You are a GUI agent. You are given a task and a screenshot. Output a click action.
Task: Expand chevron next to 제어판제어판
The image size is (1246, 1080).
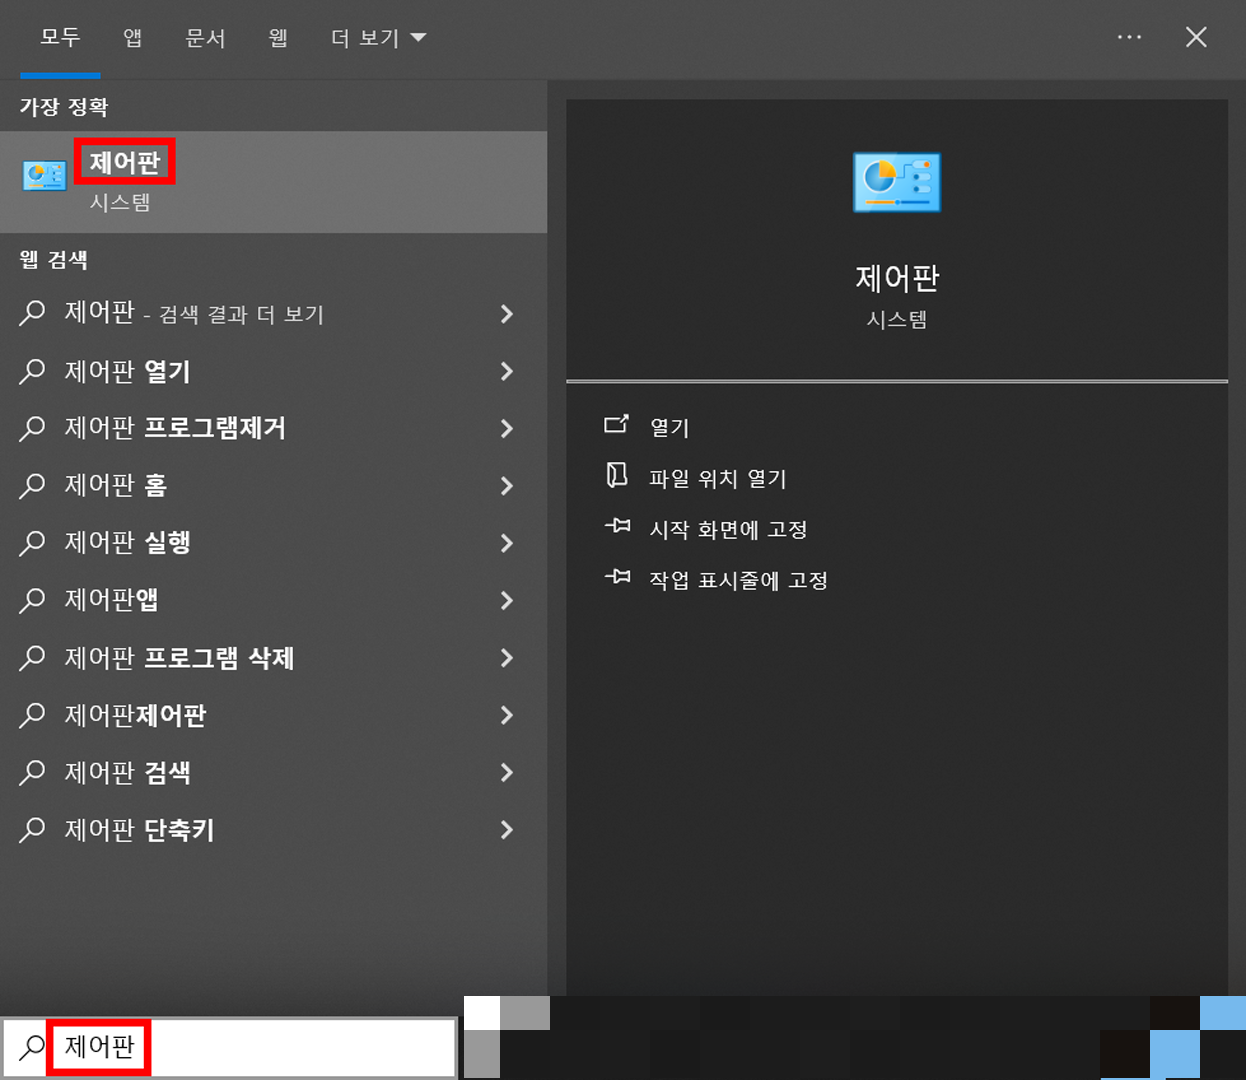pos(507,715)
